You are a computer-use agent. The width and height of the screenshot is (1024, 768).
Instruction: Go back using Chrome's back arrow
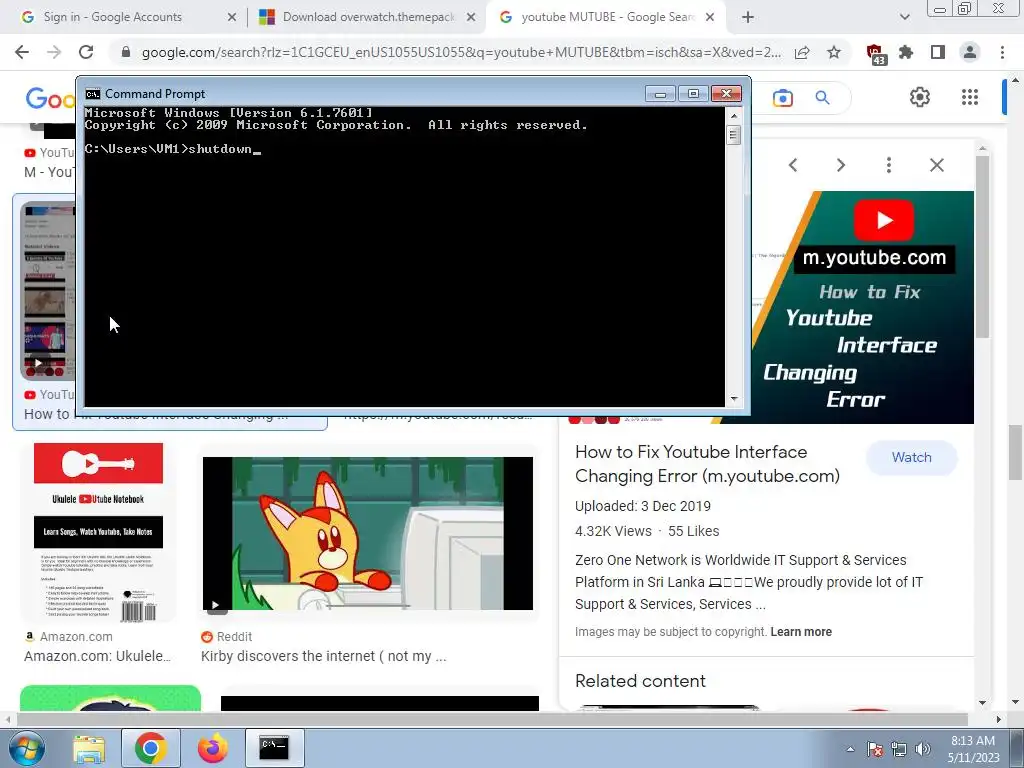coord(22,52)
